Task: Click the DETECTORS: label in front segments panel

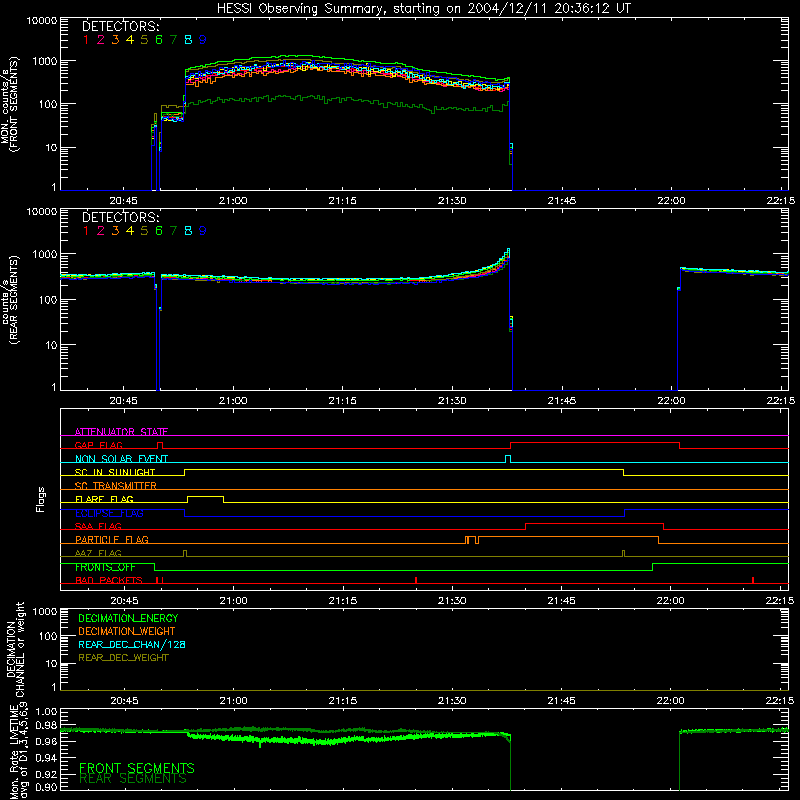Action: pos(120,26)
